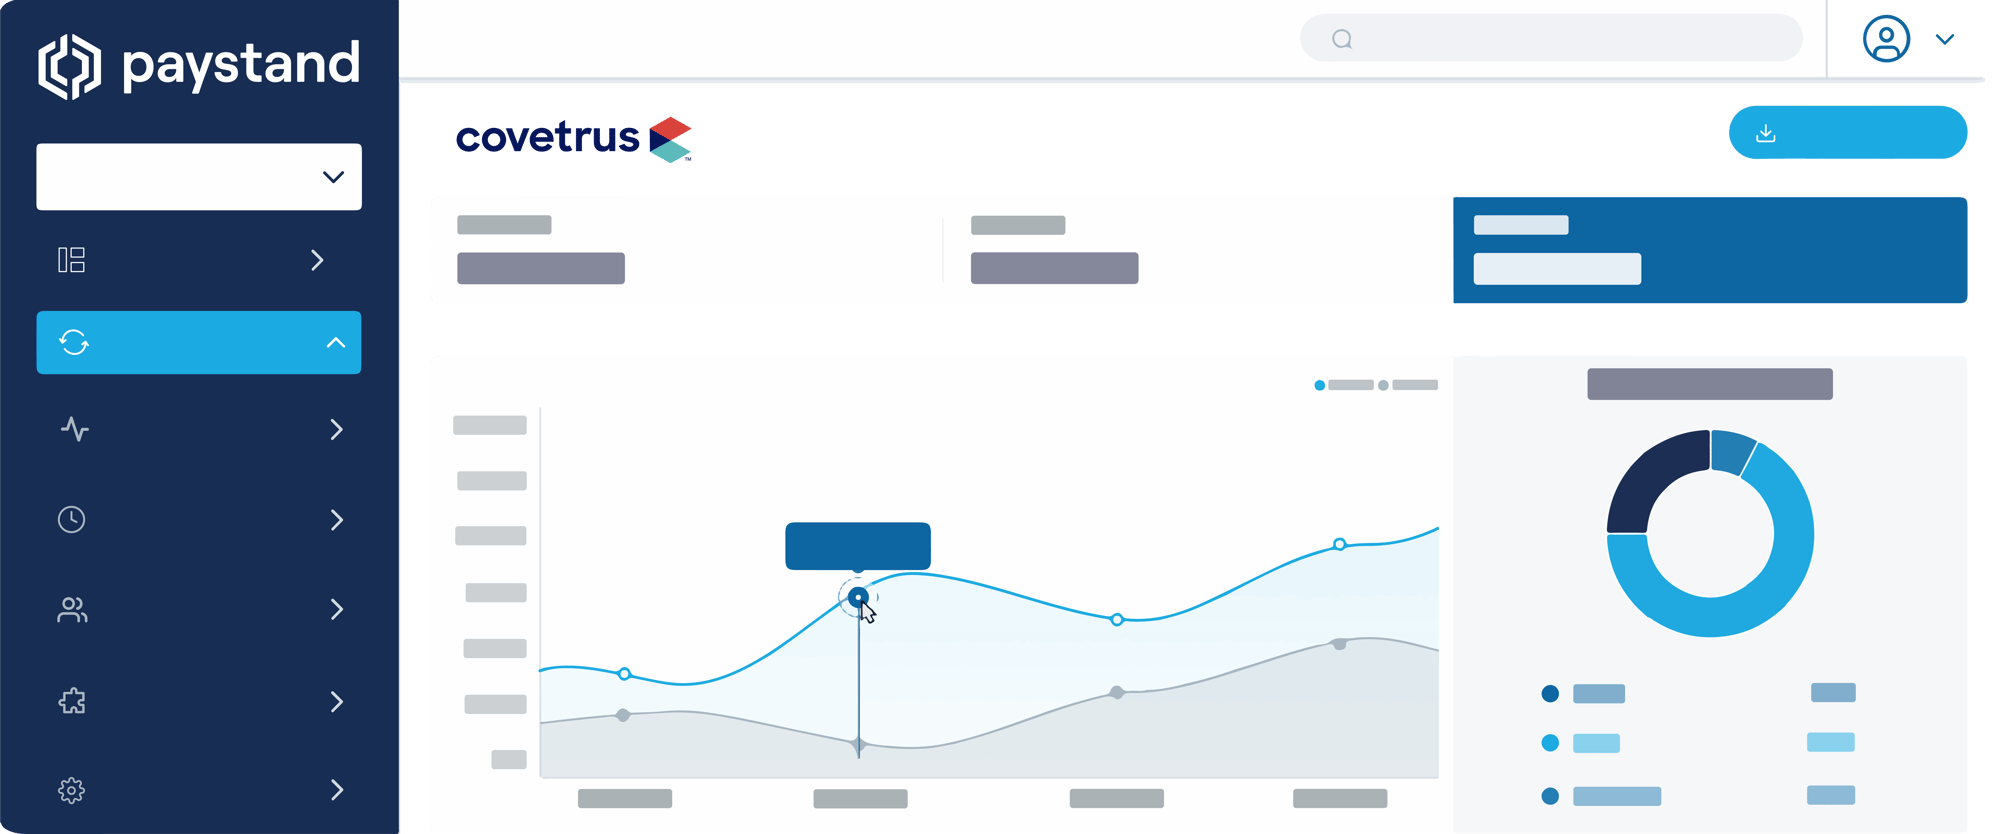Click the blue chart tooltip box
The image size is (2000, 834).
pos(858,546)
